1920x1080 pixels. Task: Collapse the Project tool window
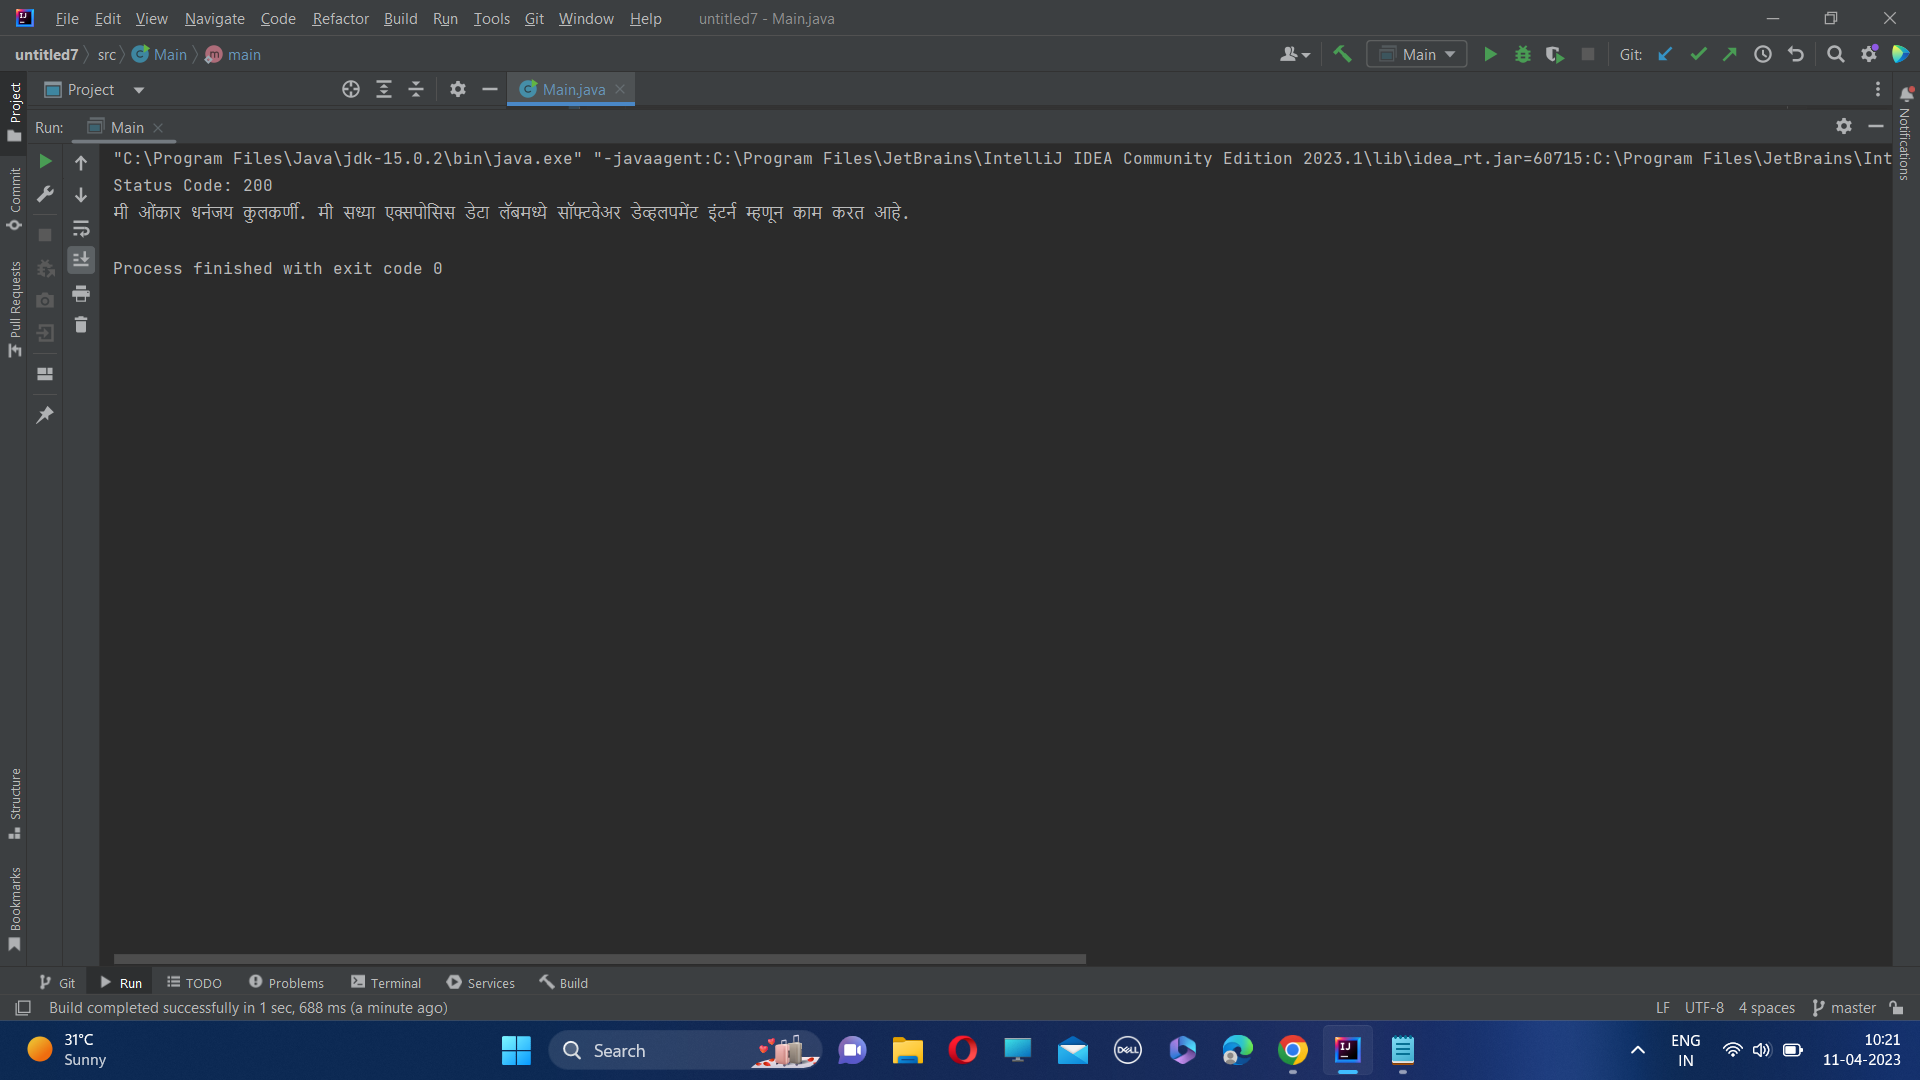click(x=489, y=89)
